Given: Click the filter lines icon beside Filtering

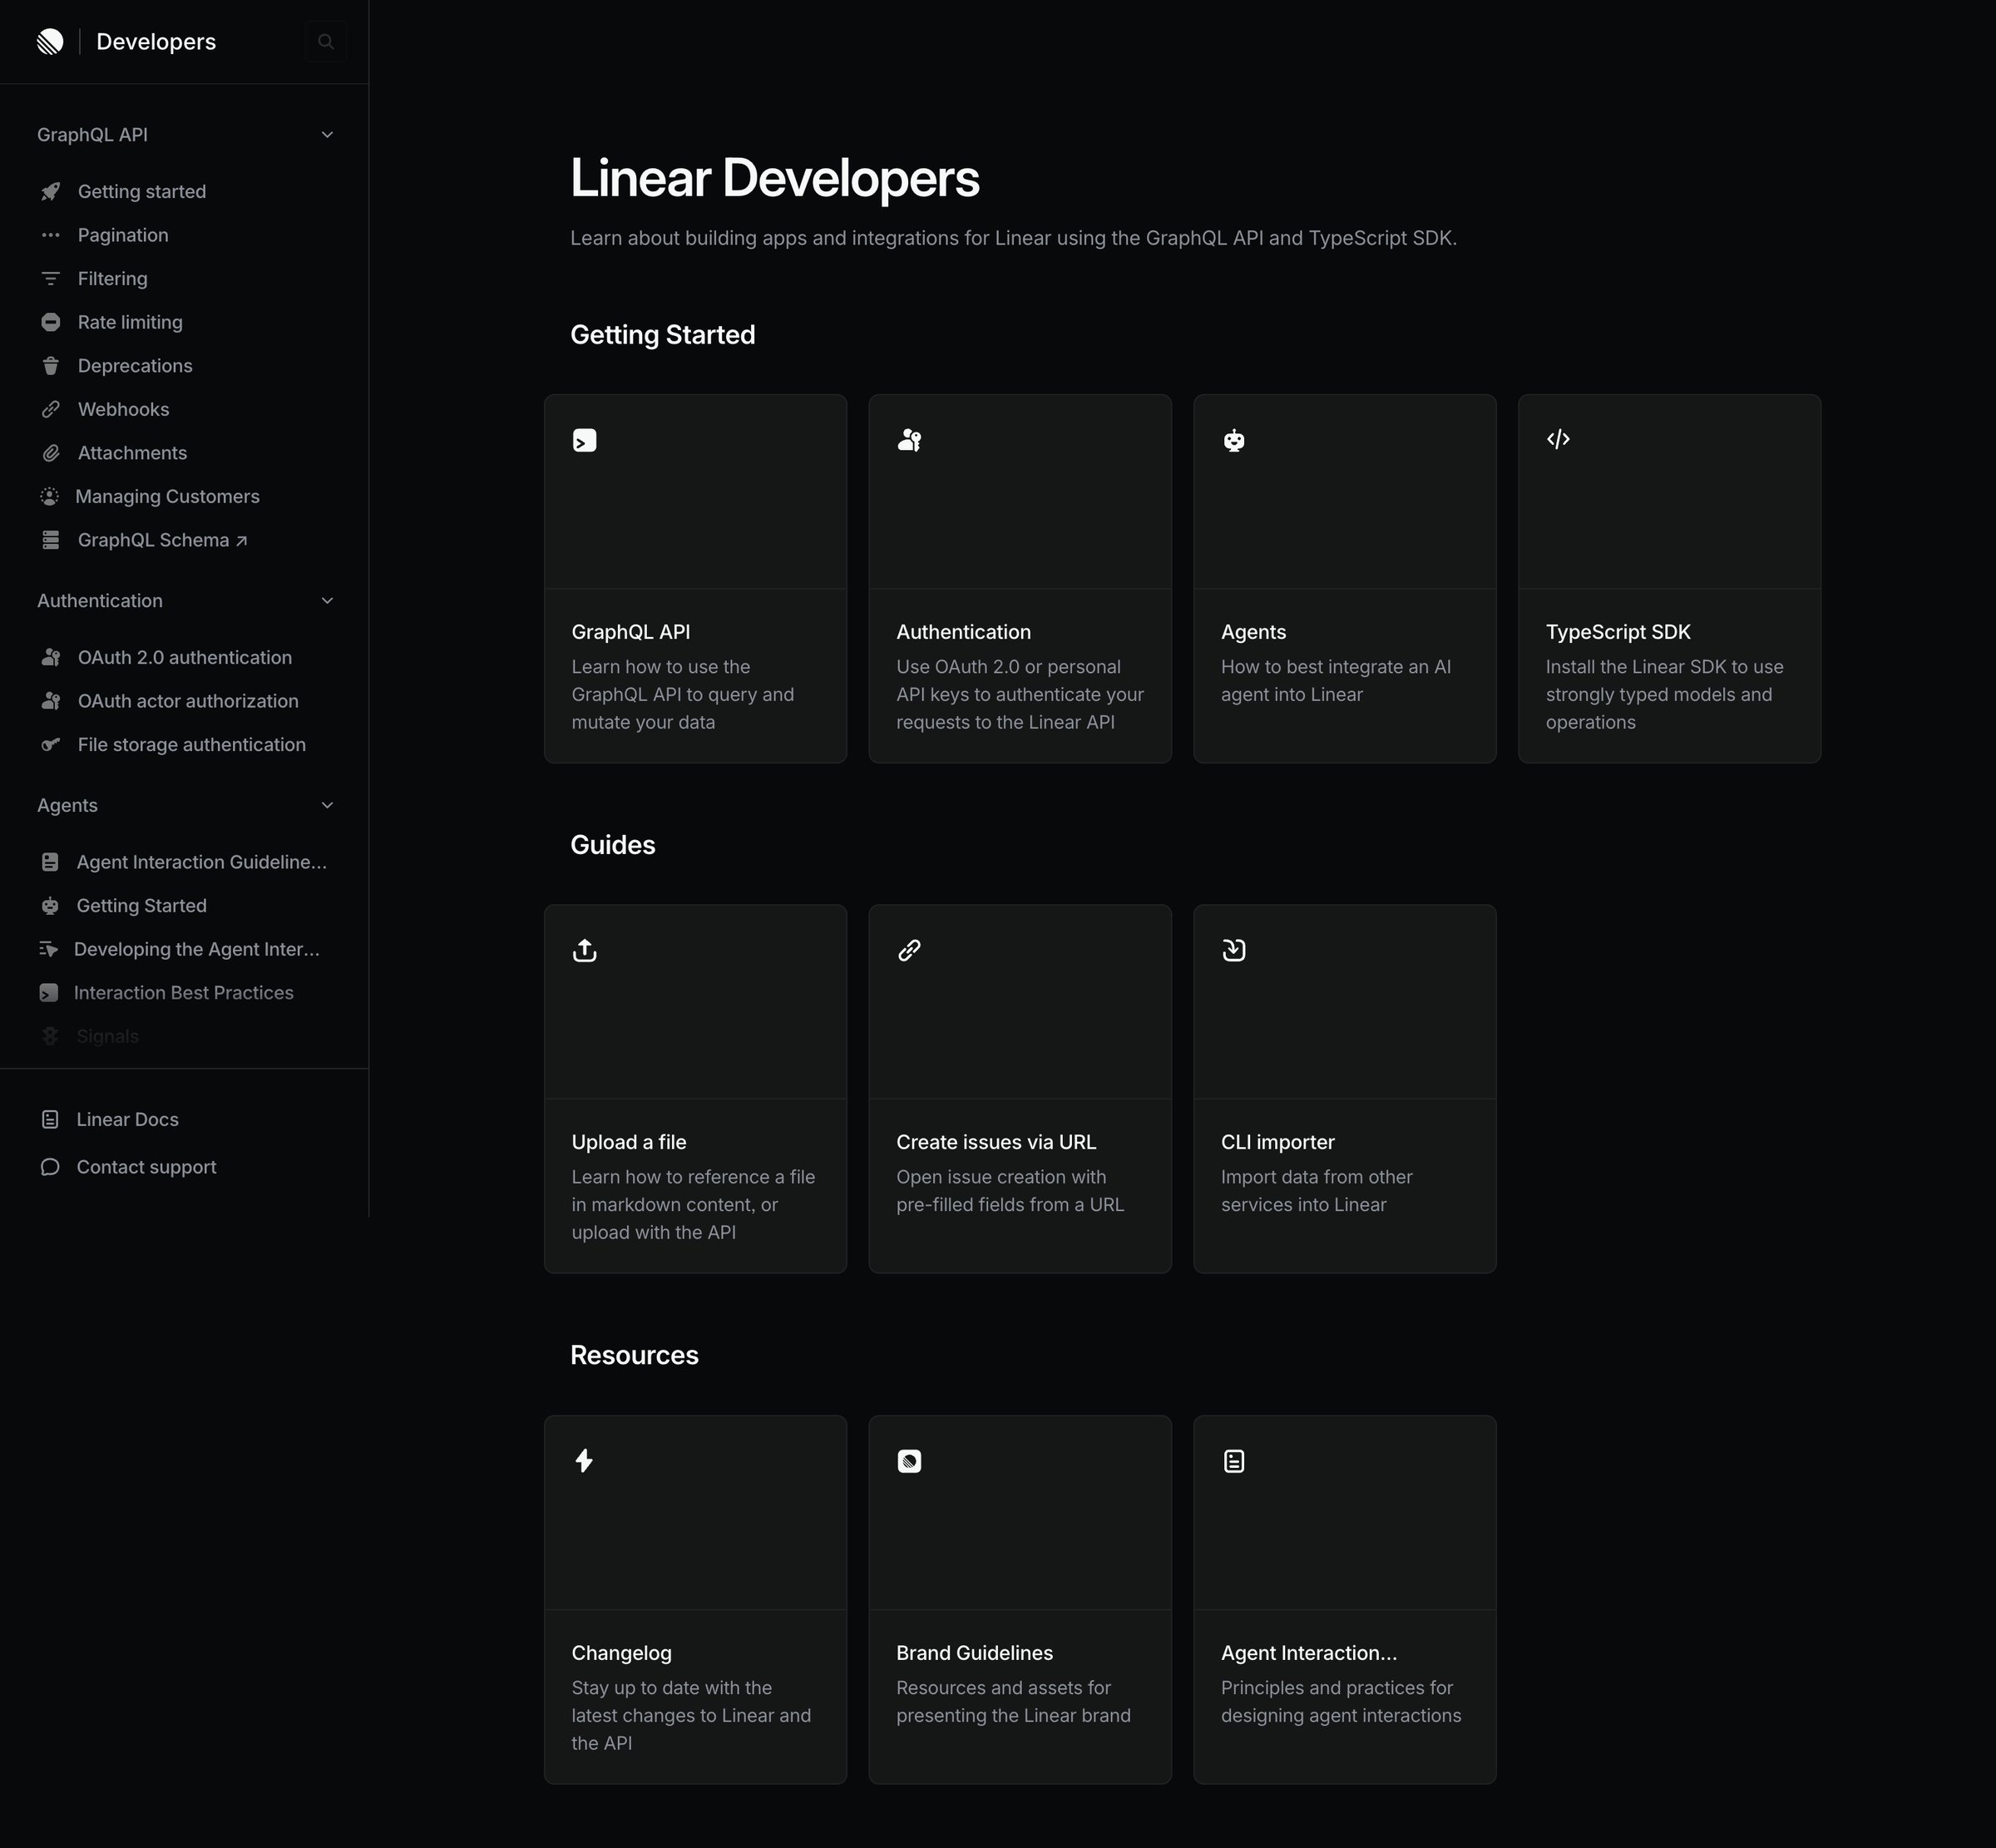Looking at the screenshot, I should click(x=51, y=278).
